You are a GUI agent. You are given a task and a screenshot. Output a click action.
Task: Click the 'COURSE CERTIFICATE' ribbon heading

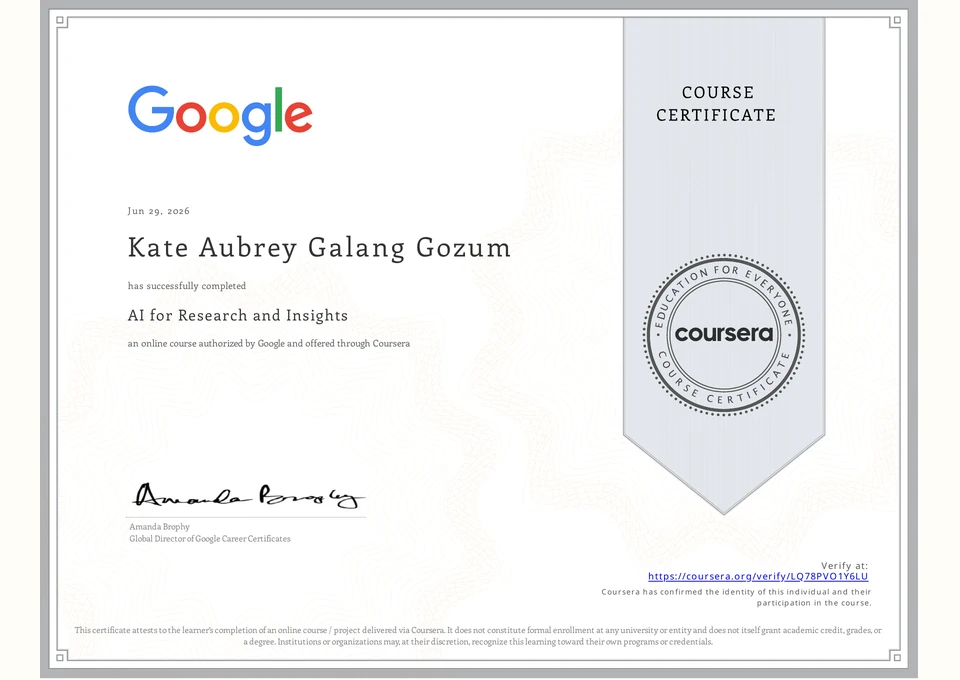[x=716, y=104]
